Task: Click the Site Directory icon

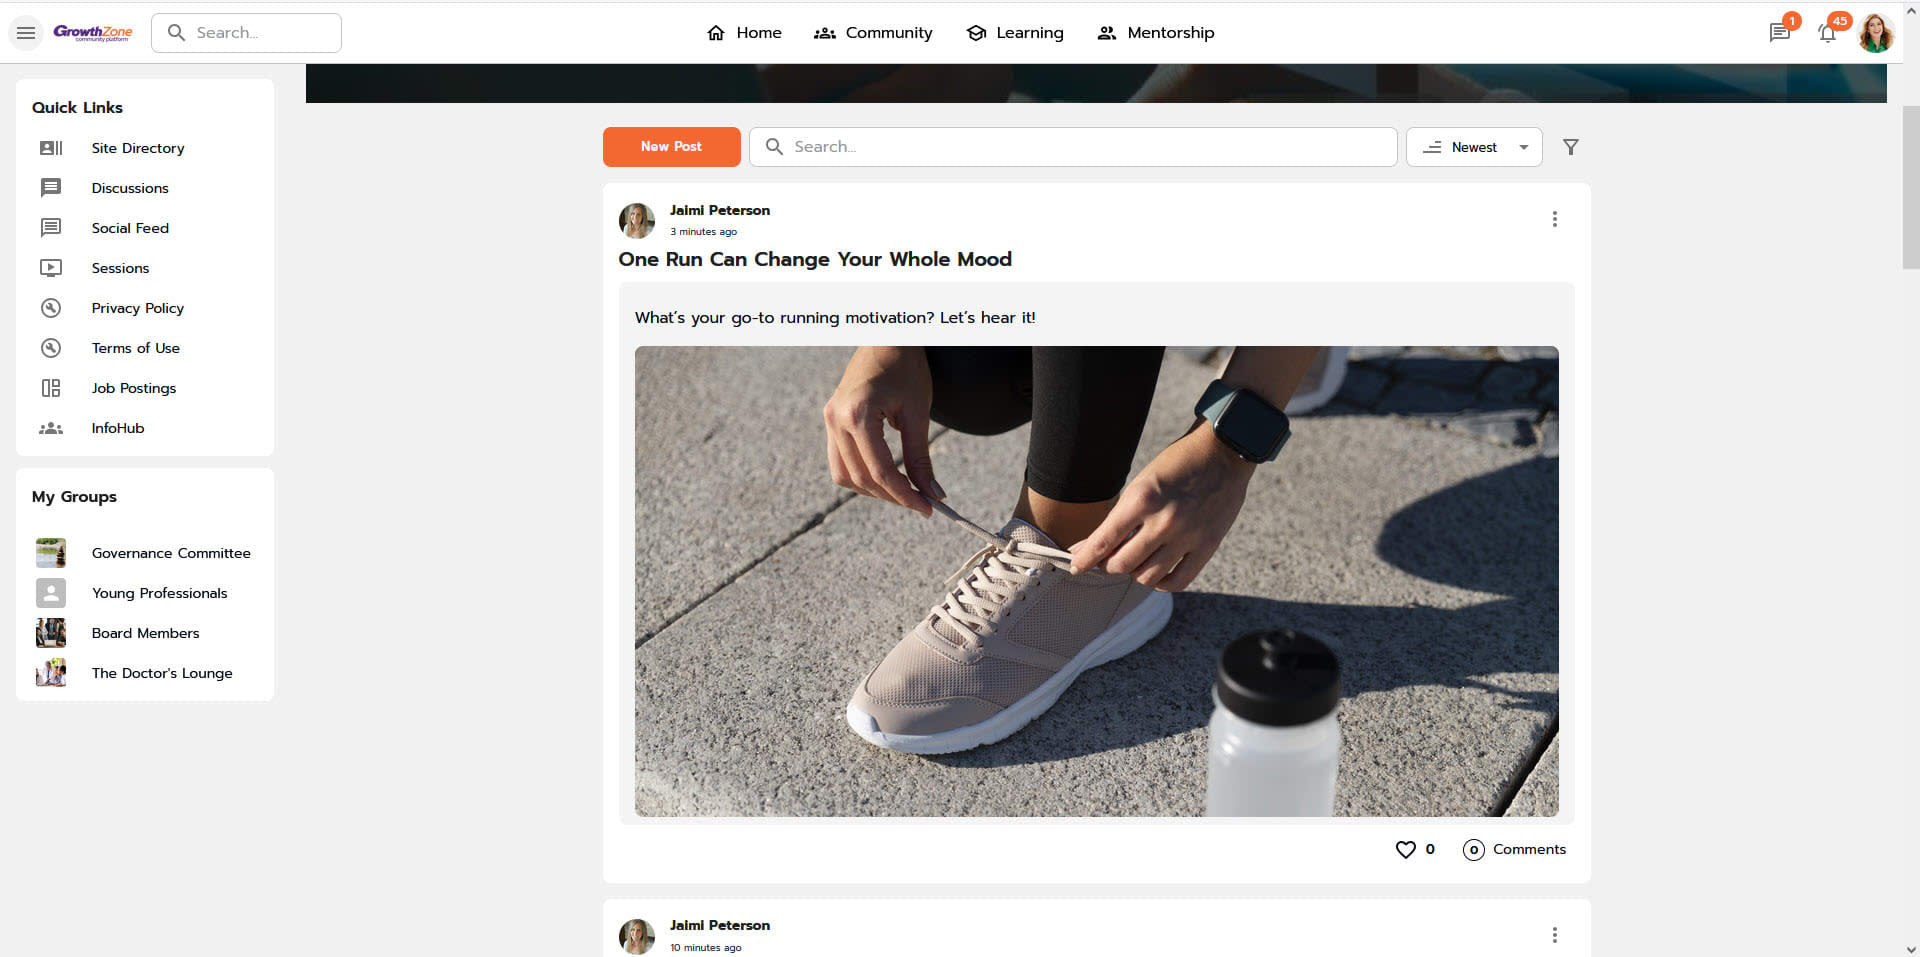Action: click(51, 148)
